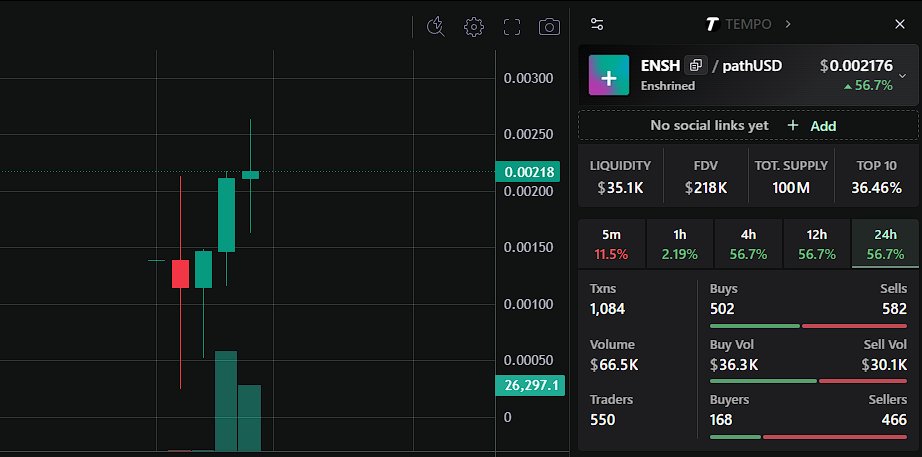
Task: Close the pair details panel
Action: tap(900, 24)
